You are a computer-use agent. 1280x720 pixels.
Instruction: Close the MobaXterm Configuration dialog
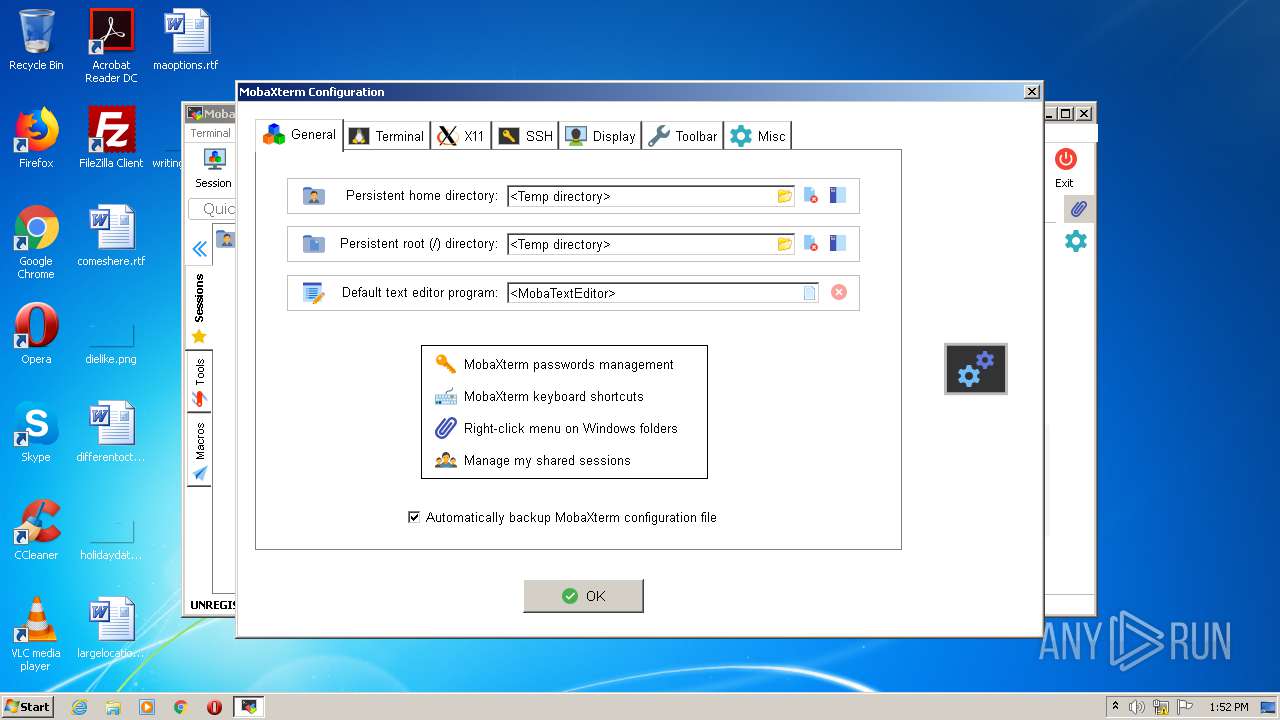1032,92
